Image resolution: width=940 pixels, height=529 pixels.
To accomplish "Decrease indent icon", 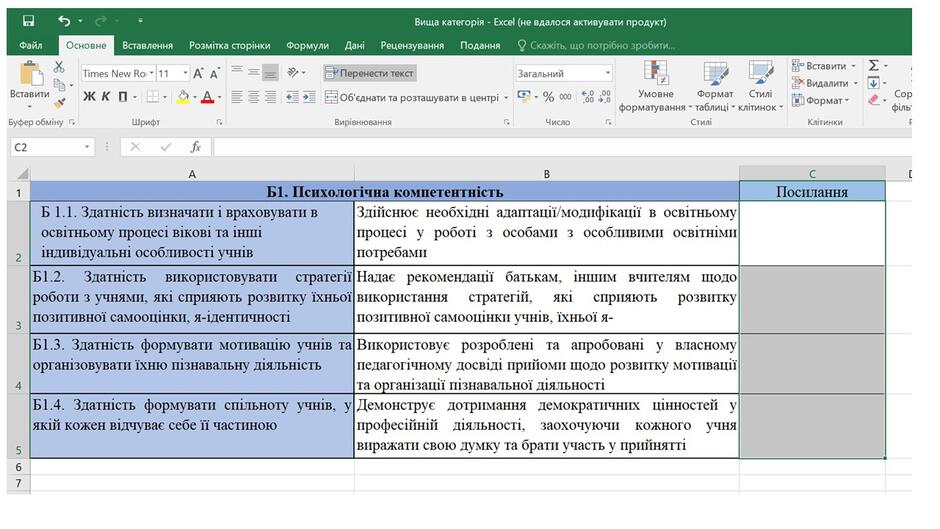I will [x=292, y=97].
